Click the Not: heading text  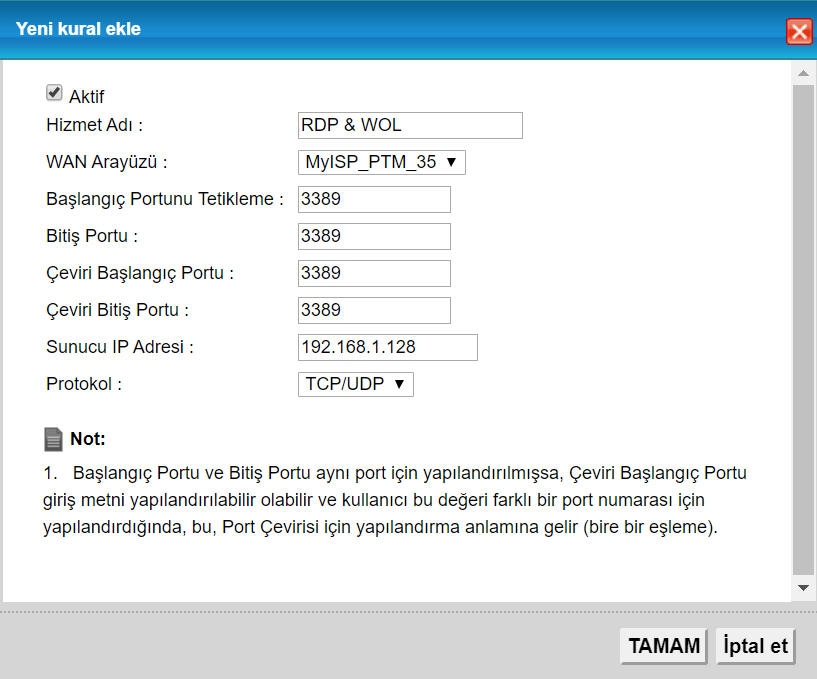(x=88, y=439)
